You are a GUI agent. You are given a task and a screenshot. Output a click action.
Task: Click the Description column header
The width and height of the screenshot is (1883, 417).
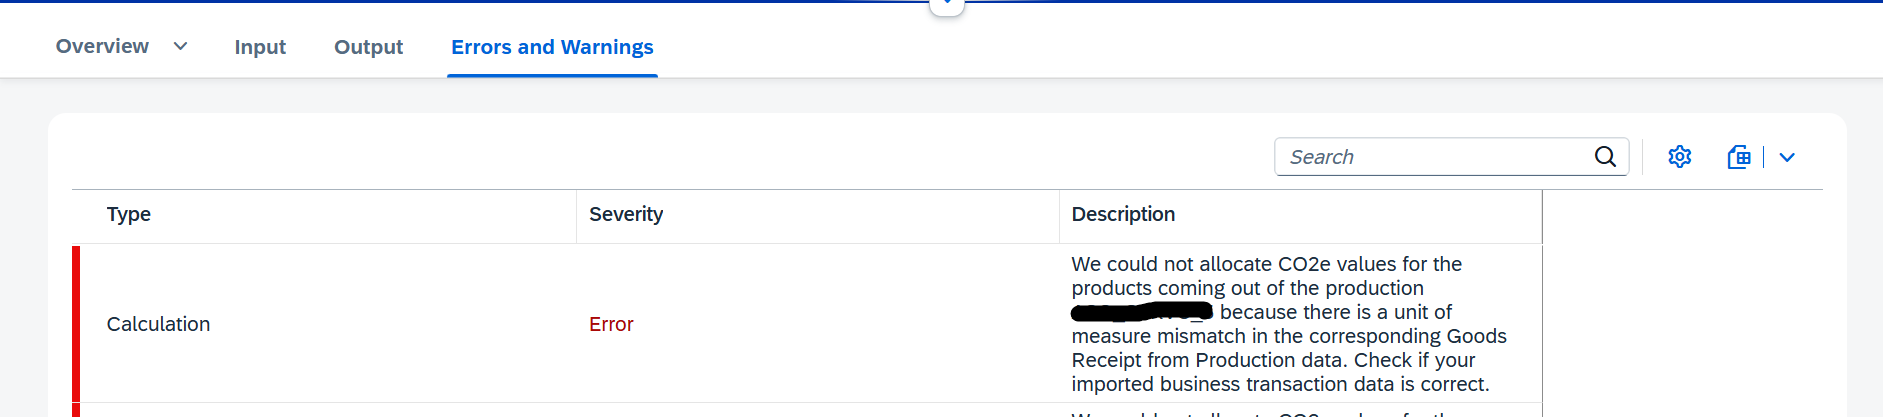(x=1123, y=214)
